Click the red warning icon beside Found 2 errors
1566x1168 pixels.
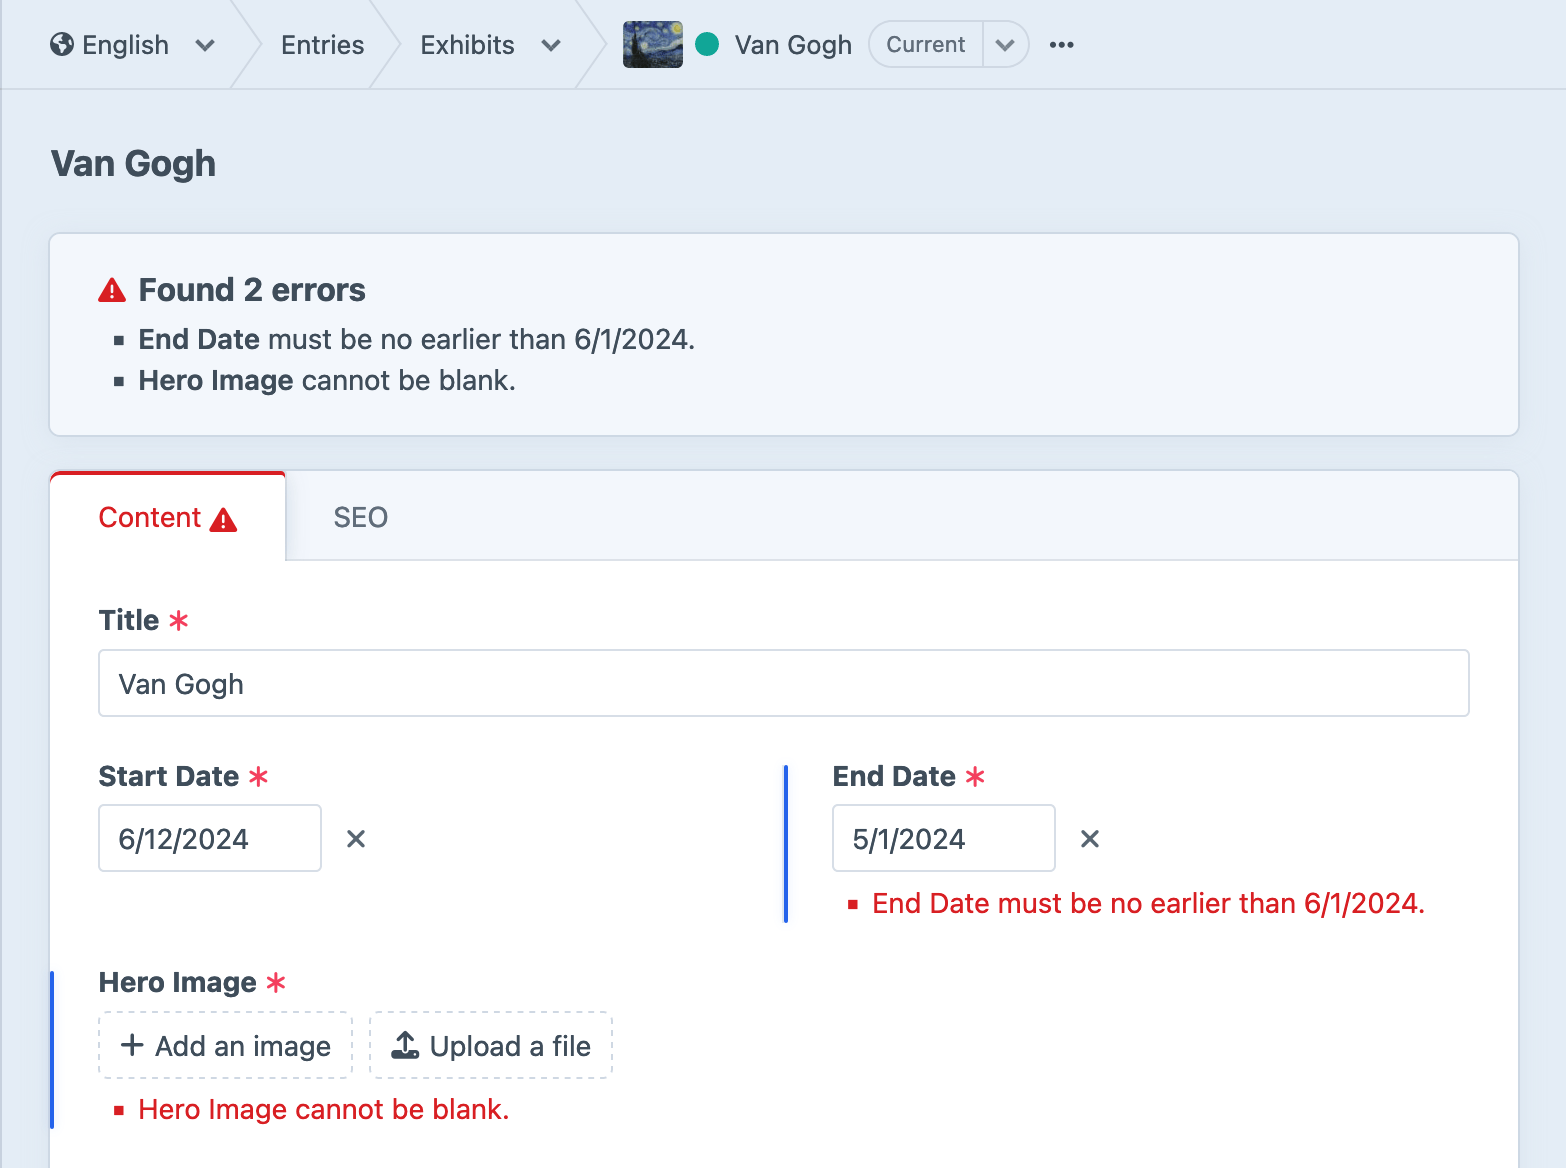[112, 290]
